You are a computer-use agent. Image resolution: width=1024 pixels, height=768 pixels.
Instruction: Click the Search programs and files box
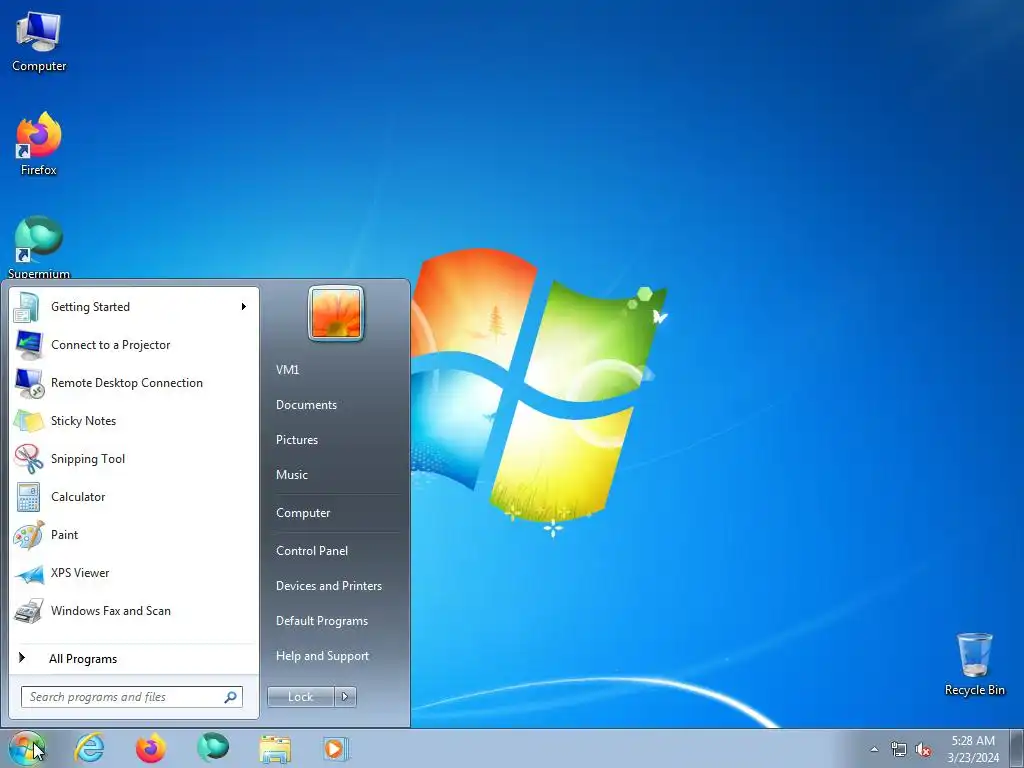(131, 697)
